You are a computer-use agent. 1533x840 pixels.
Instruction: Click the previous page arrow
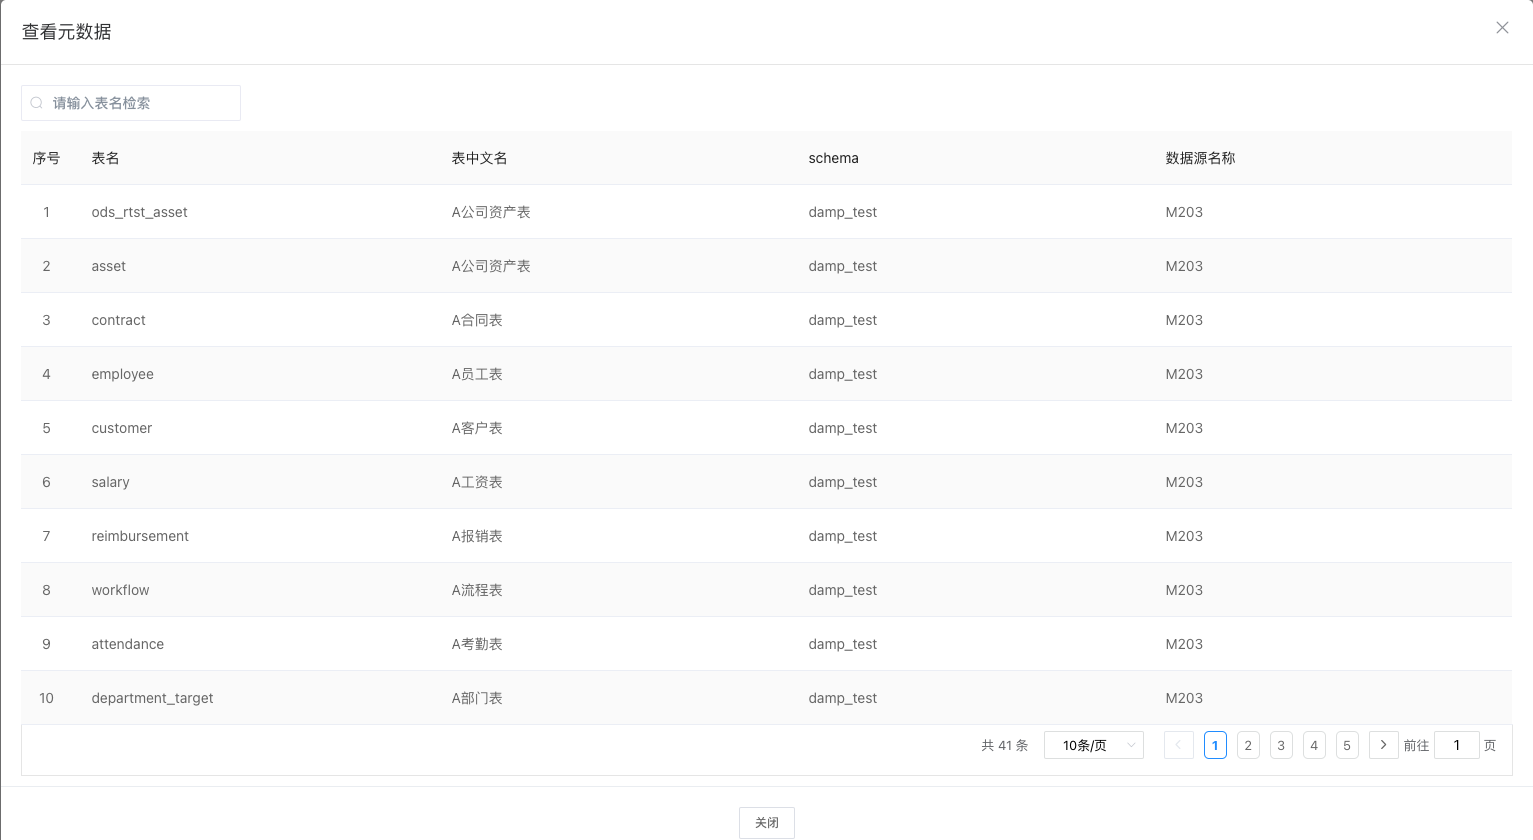pyautogui.click(x=1178, y=745)
